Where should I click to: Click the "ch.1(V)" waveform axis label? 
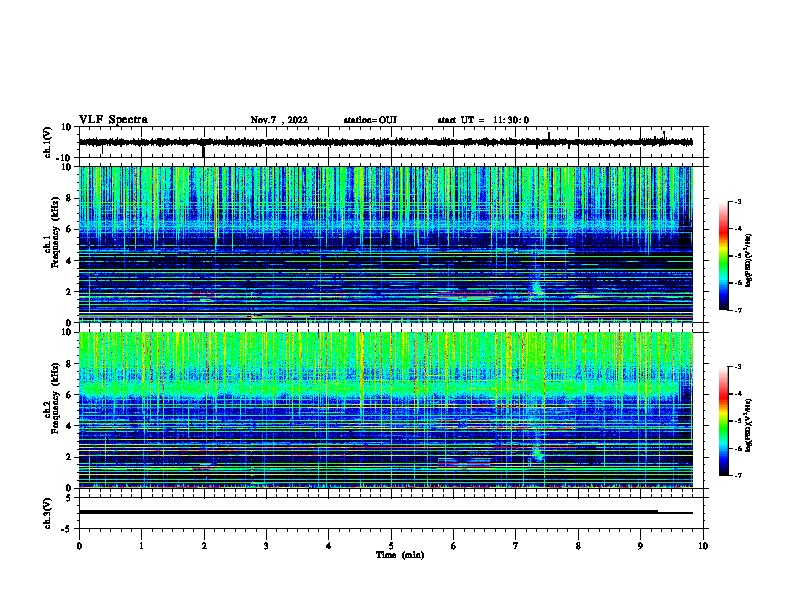coord(48,142)
